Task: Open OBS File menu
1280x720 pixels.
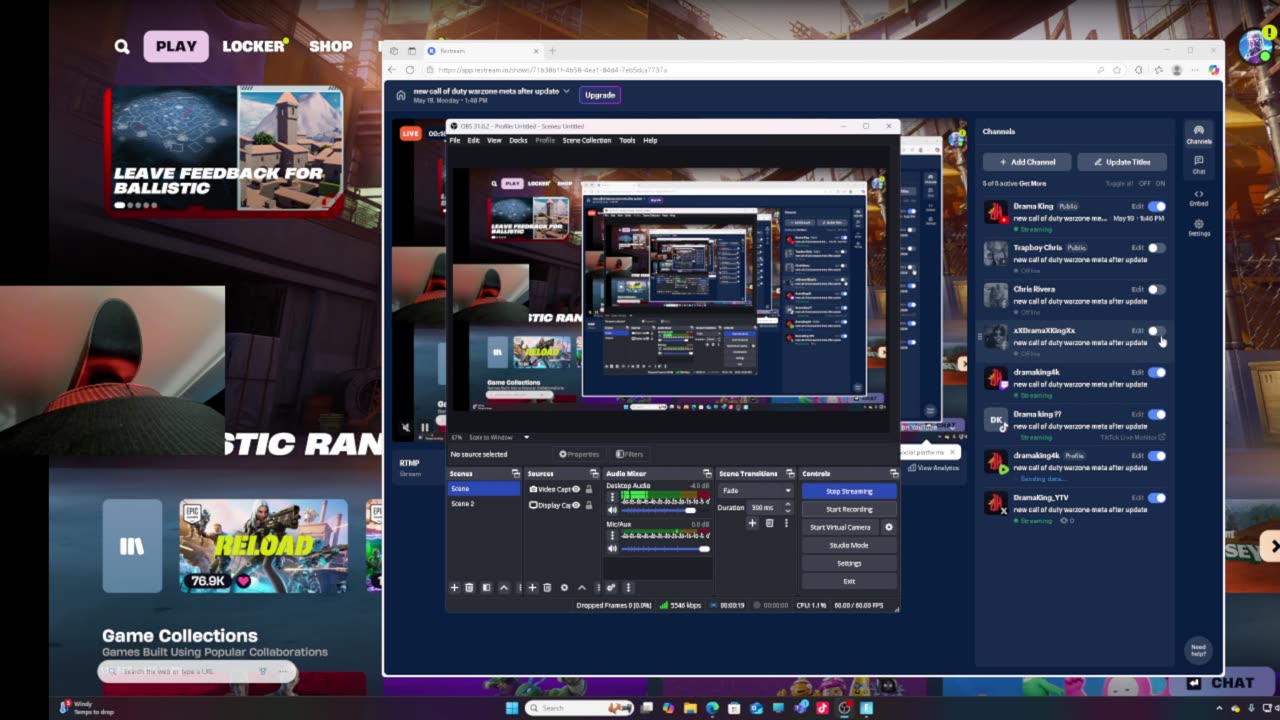Action: (455, 140)
